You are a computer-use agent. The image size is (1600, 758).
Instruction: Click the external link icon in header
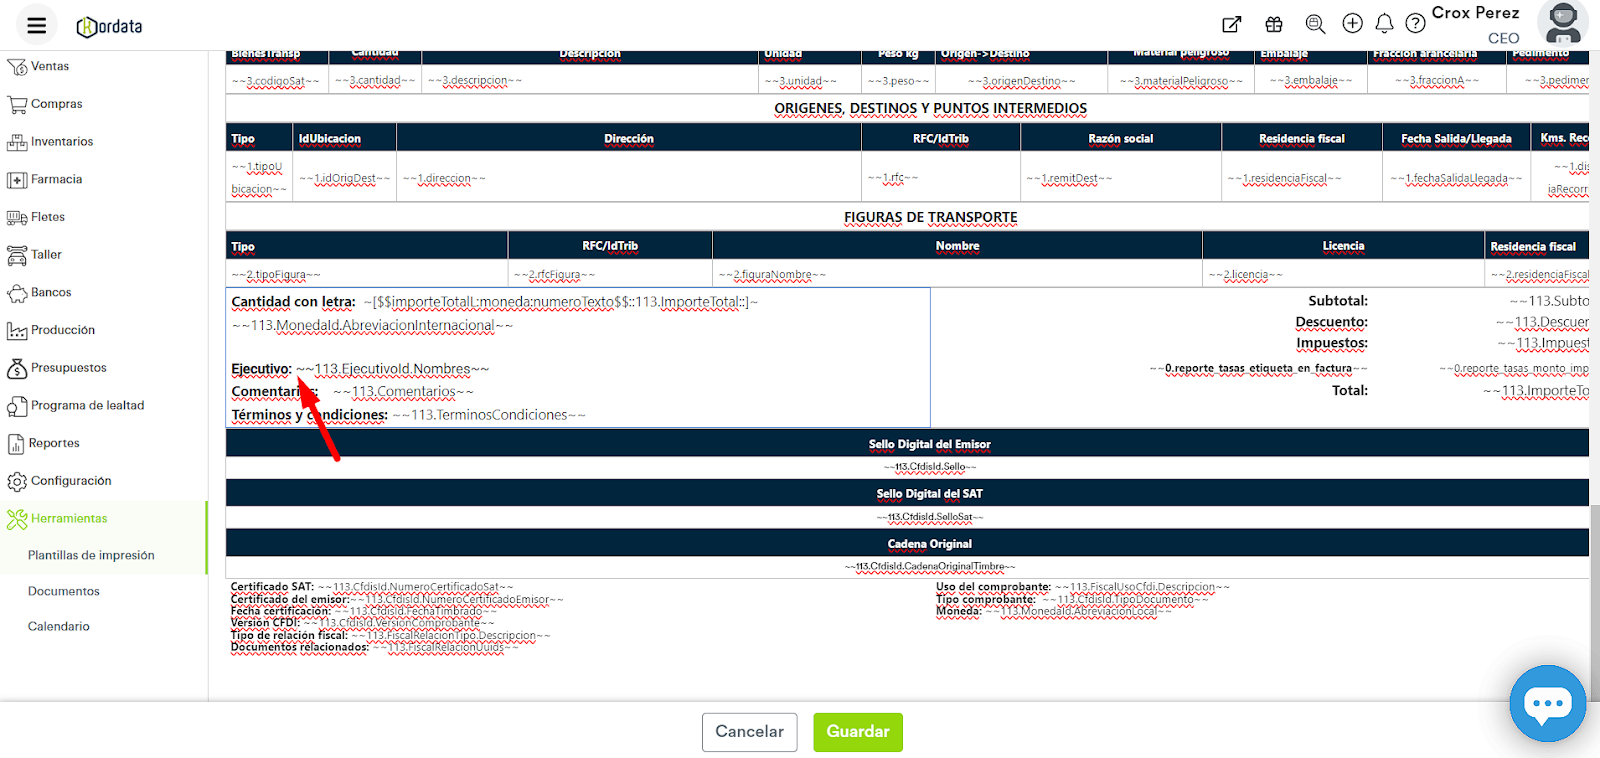[x=1232, y=24]
